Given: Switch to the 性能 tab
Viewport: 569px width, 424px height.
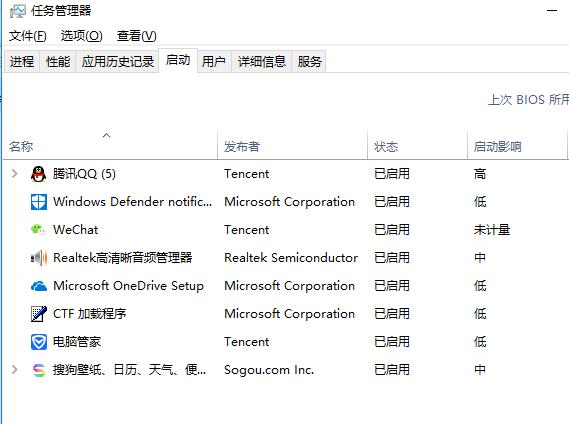Looking at the screenshot, I should [58, 61].
